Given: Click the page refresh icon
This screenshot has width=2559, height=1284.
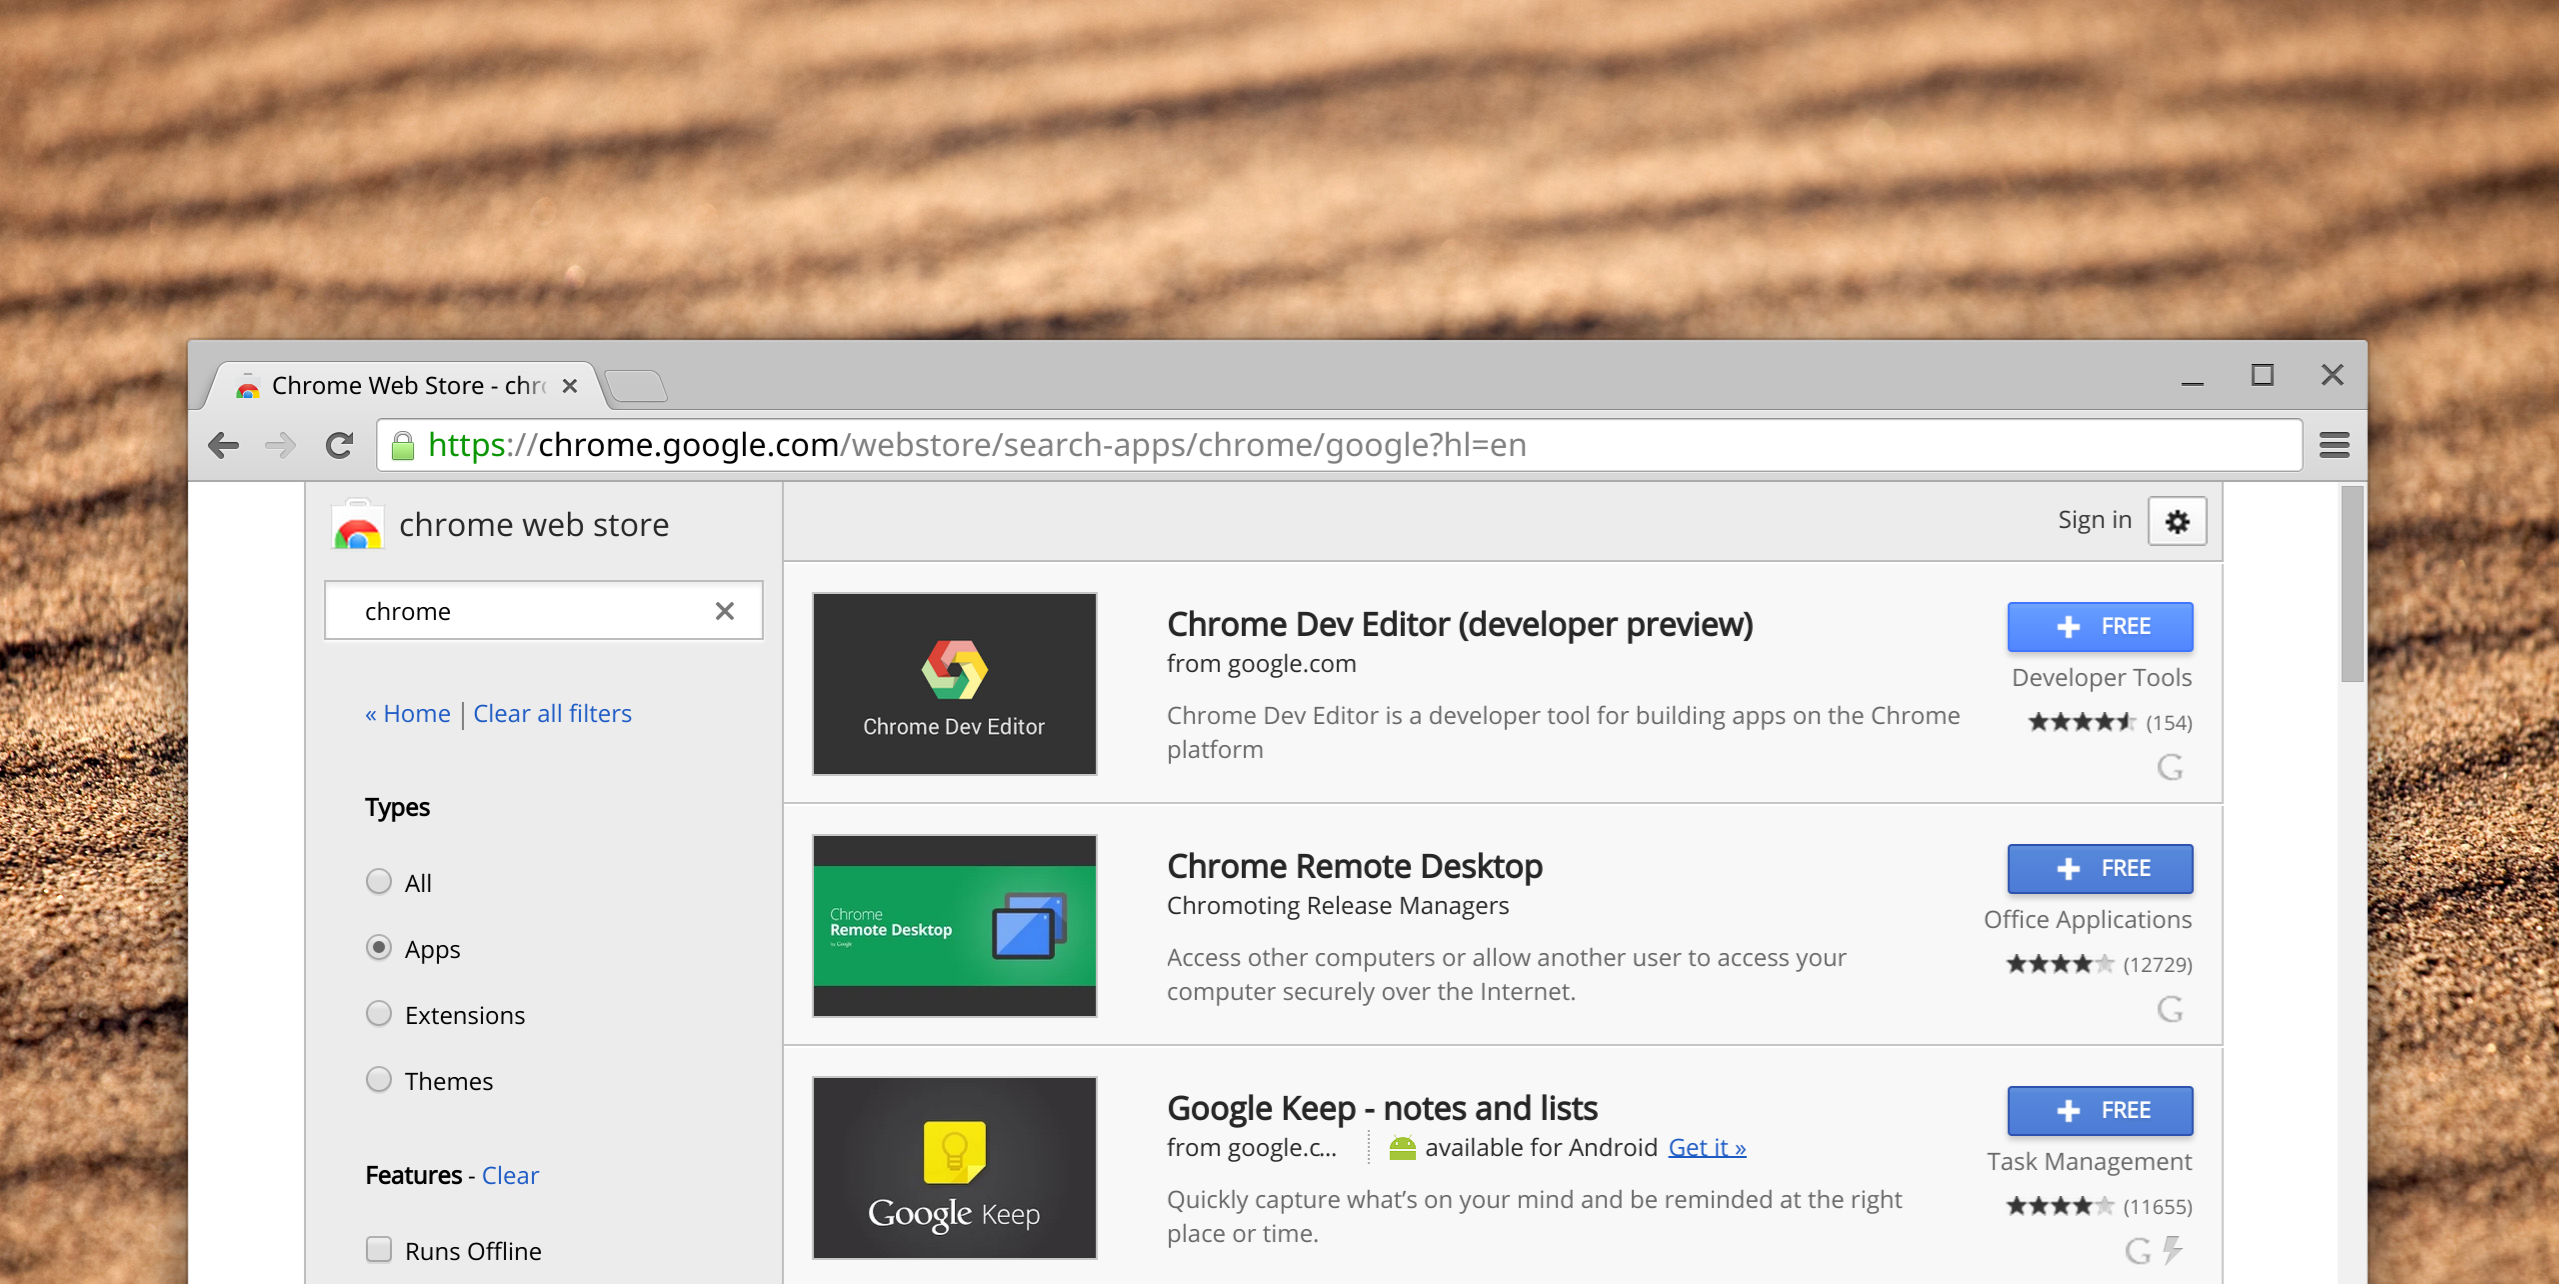Looking at the screenshot, I should (339, 444).
